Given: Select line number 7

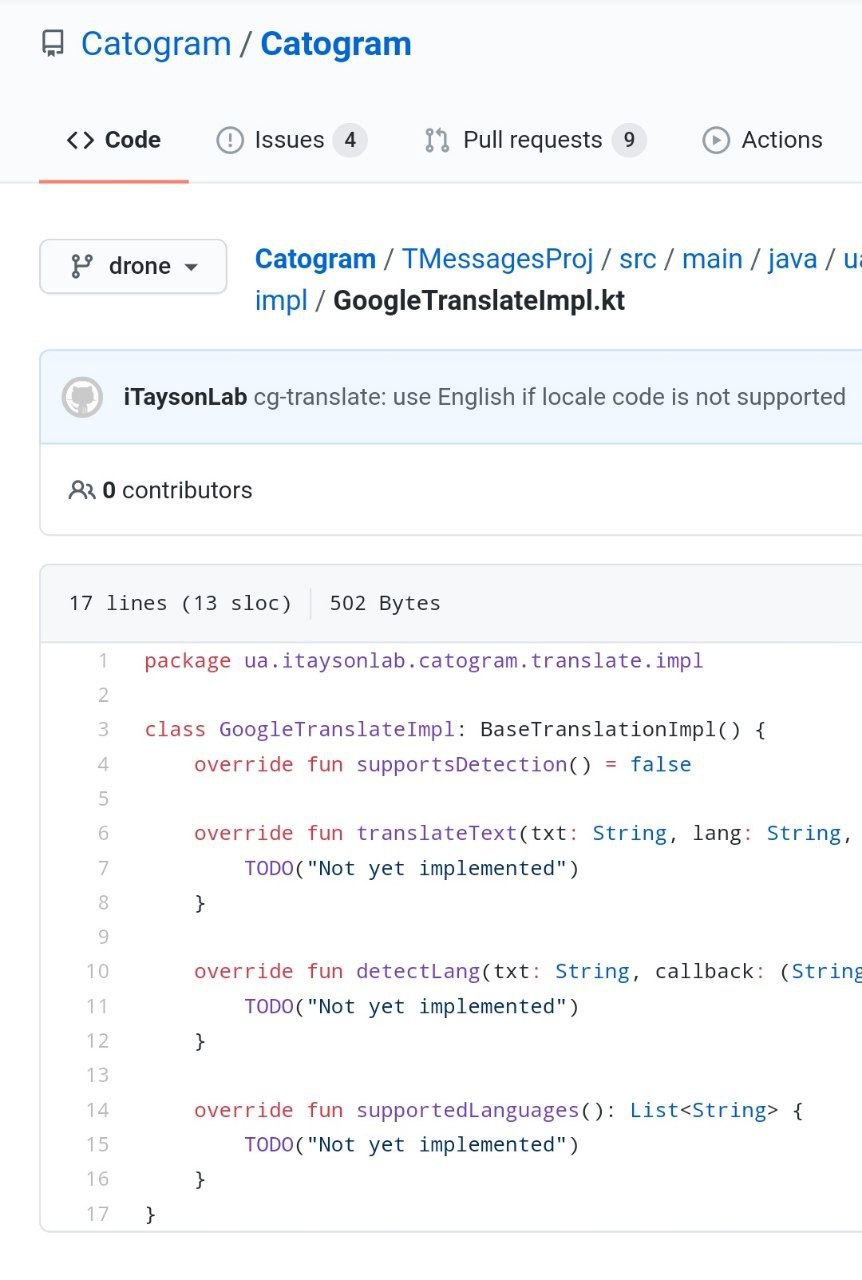Looking at the screenshot, I should coord(102,868).
